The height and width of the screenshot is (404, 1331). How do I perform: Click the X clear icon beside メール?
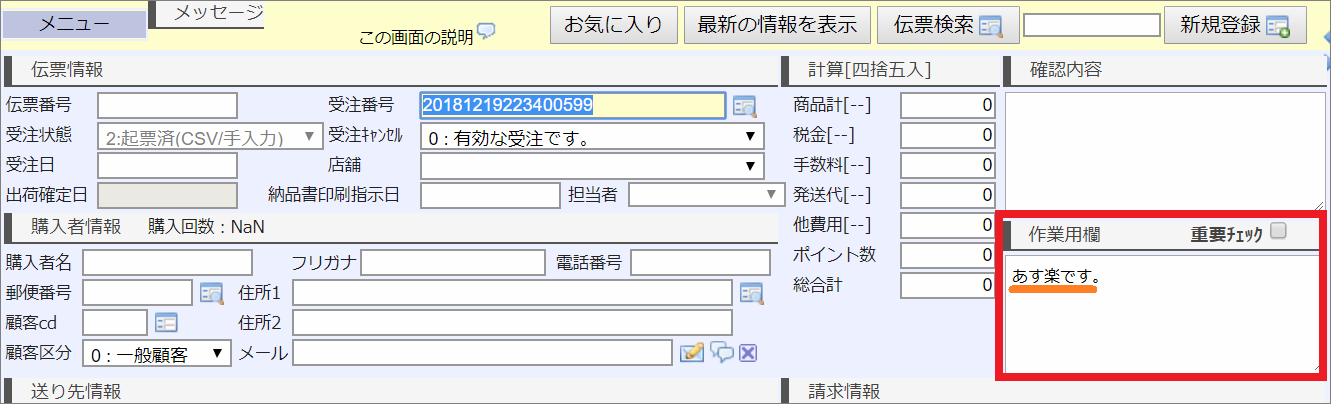(747, 352)
